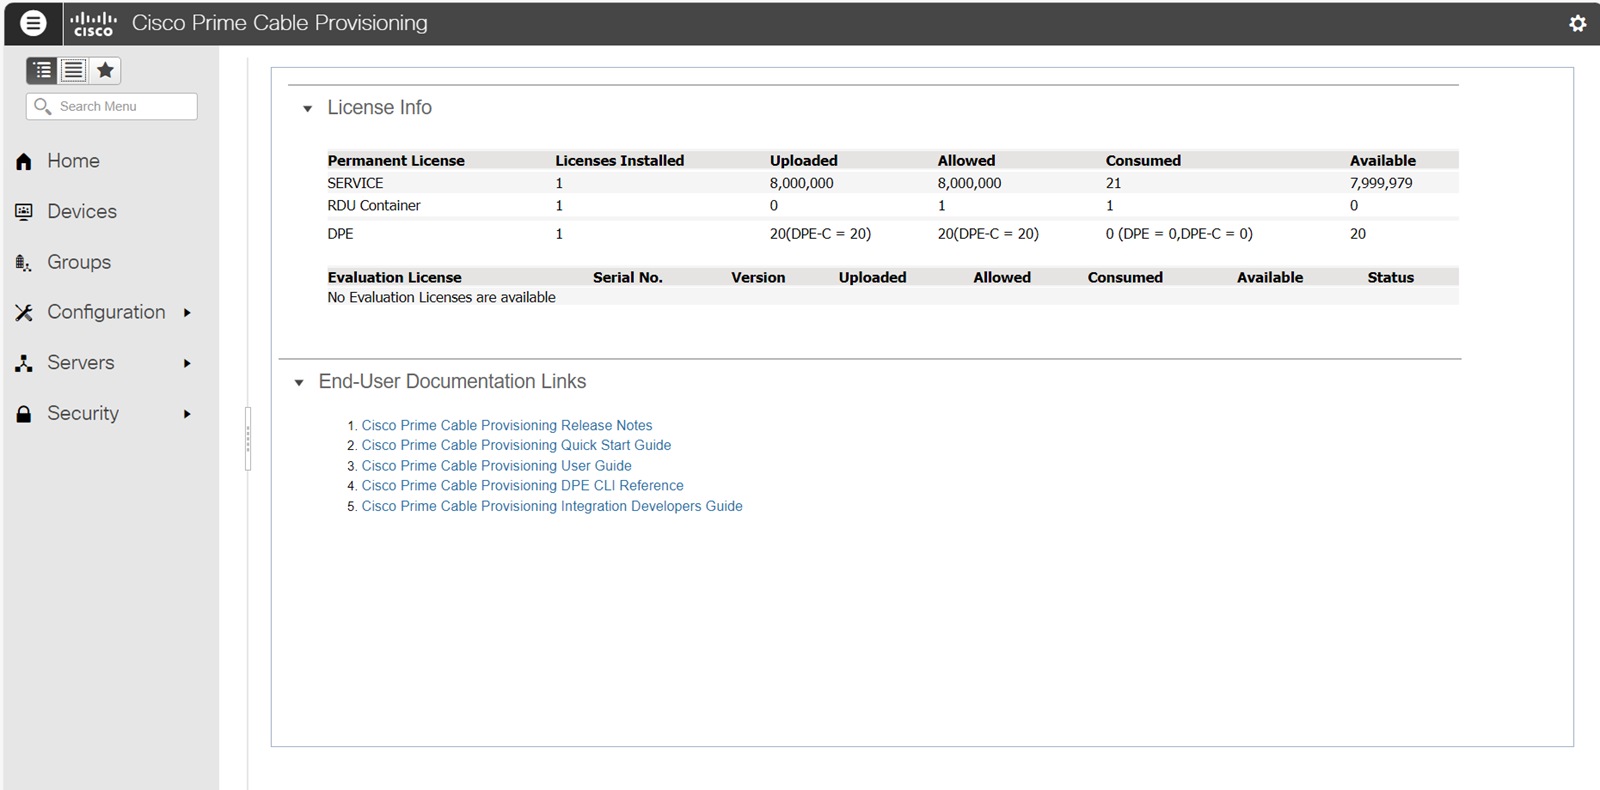1600x790 pixels.
Task: Go to the Home menu item
Action: [73, 161]
